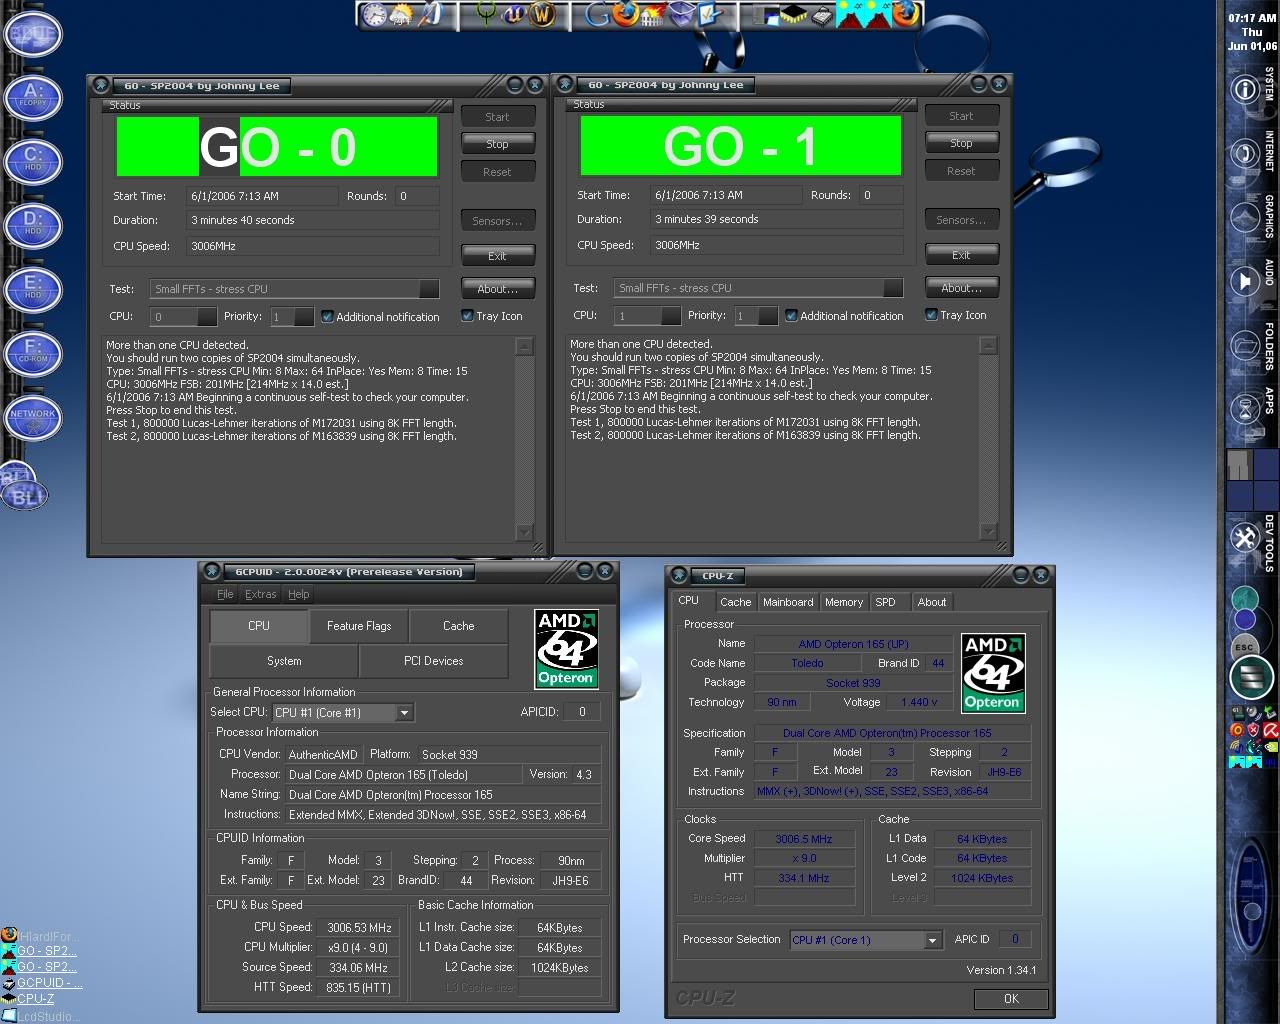Open Google icon in top dock
The height and width of the screenshot is (1024, 1280).
tap(597, 15)
